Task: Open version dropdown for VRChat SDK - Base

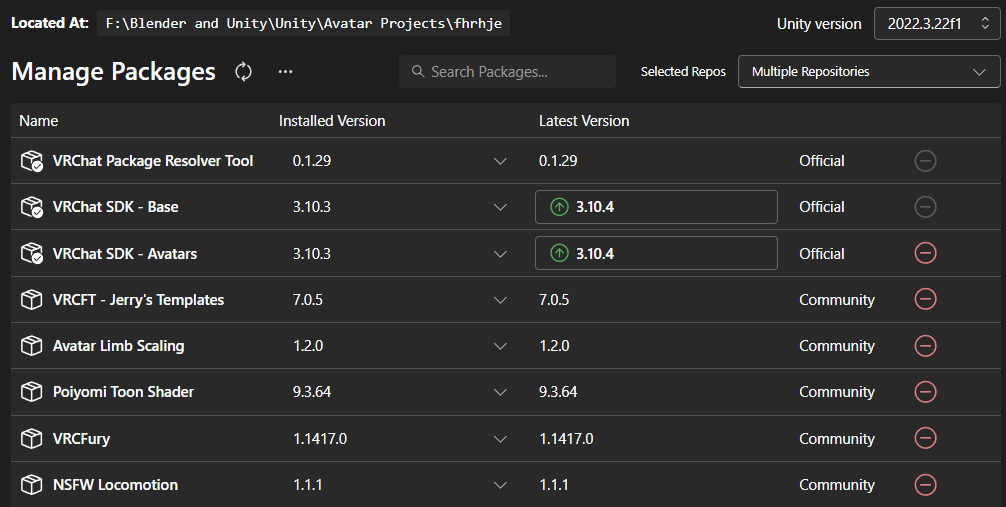Action: coord(500,207)
